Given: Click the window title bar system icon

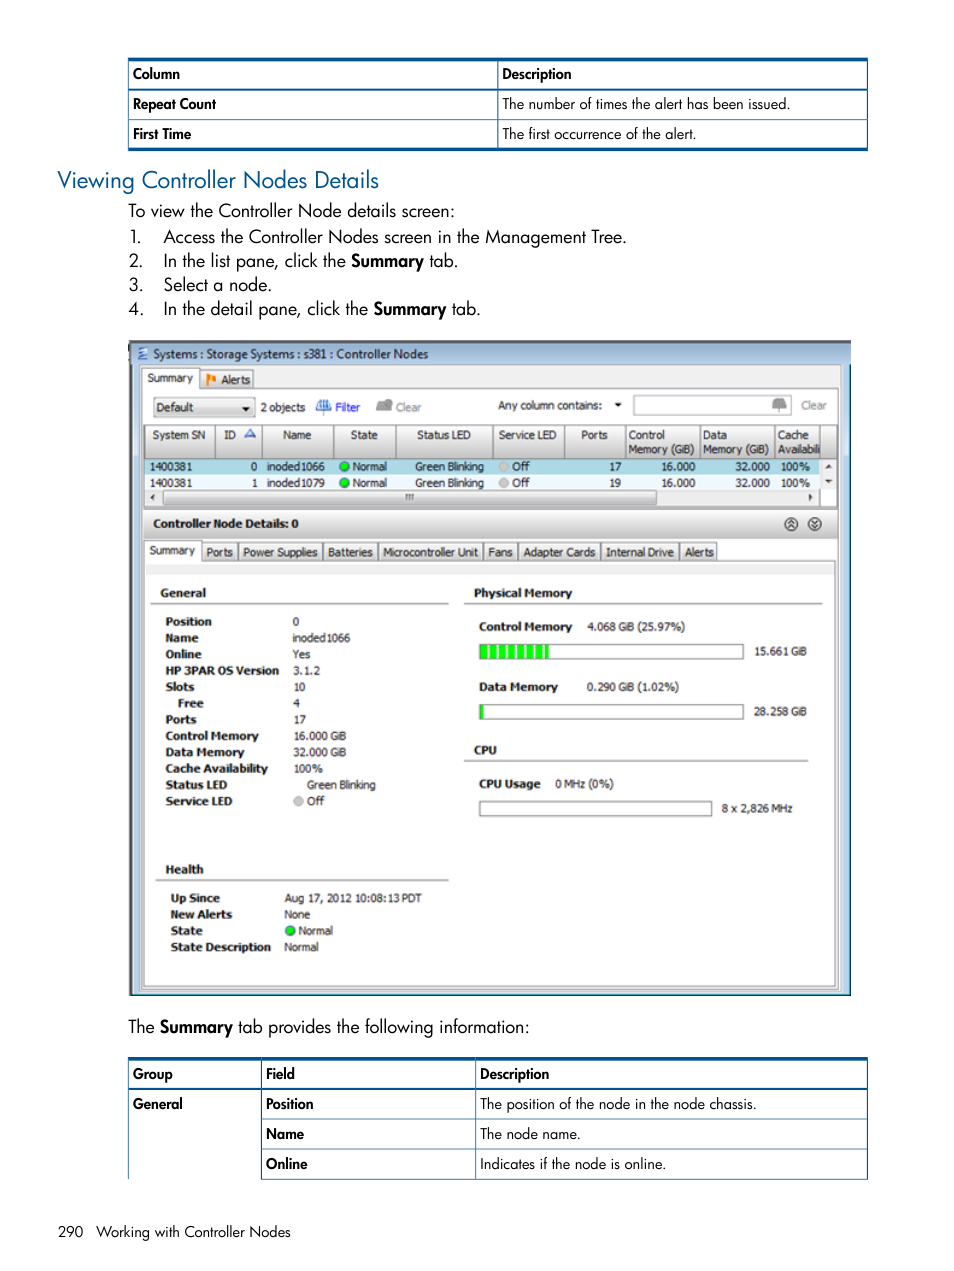Looking at the screenshot, I should coord(143,354).
